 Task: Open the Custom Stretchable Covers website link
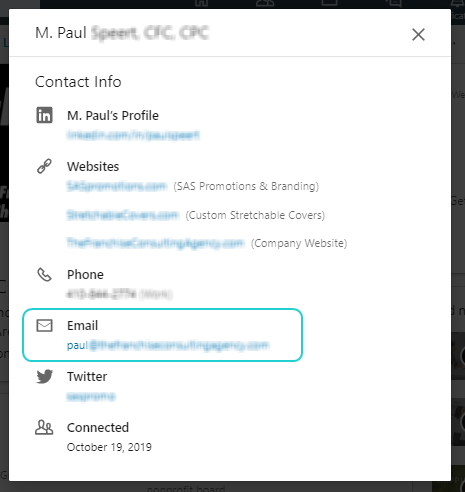click(123, 215)
